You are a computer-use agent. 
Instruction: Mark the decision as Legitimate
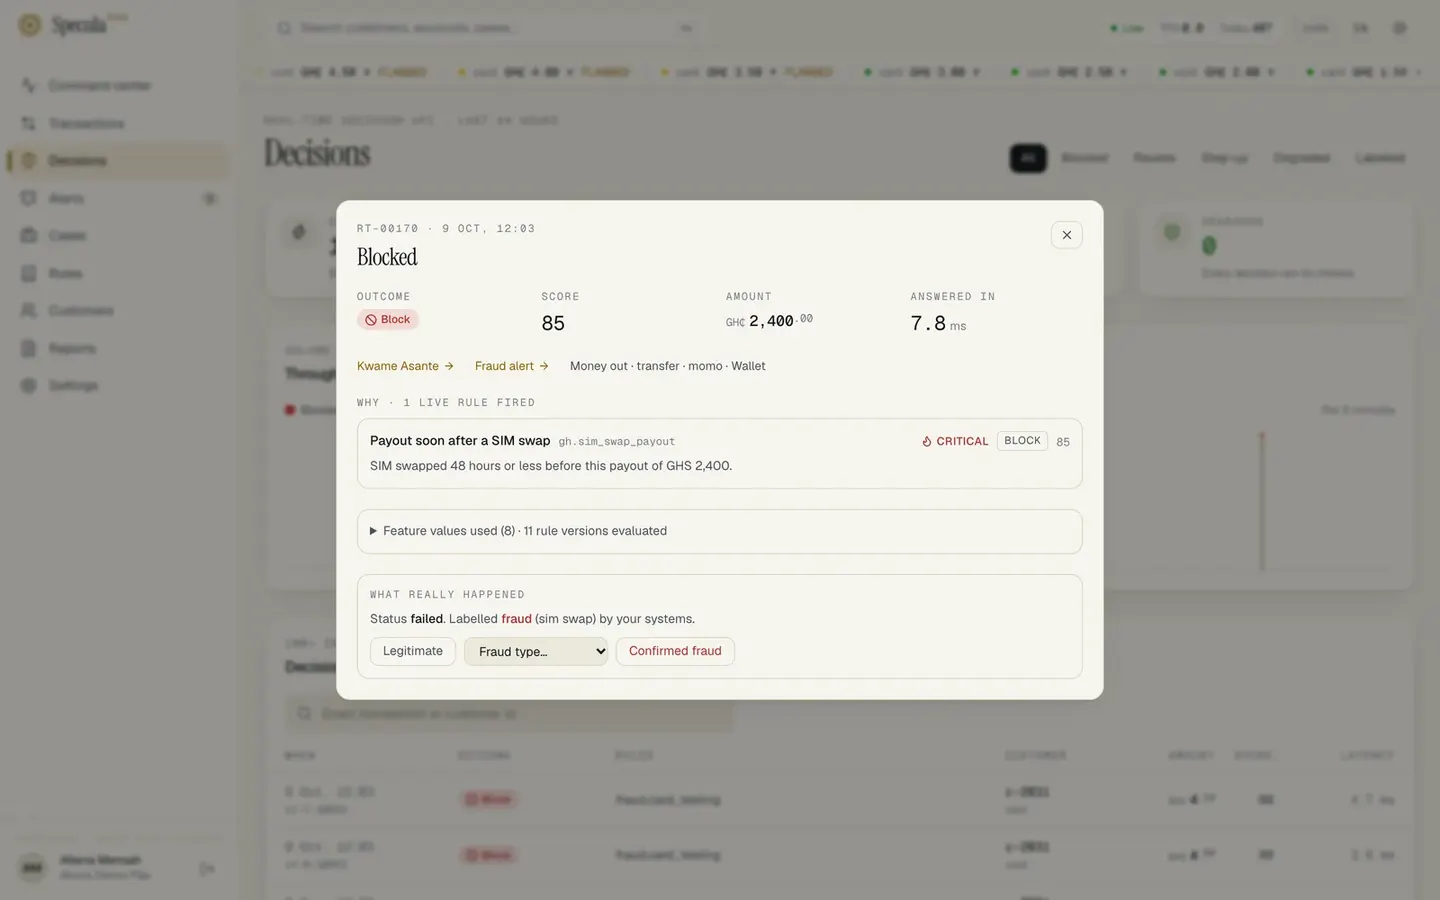(413, 651)
